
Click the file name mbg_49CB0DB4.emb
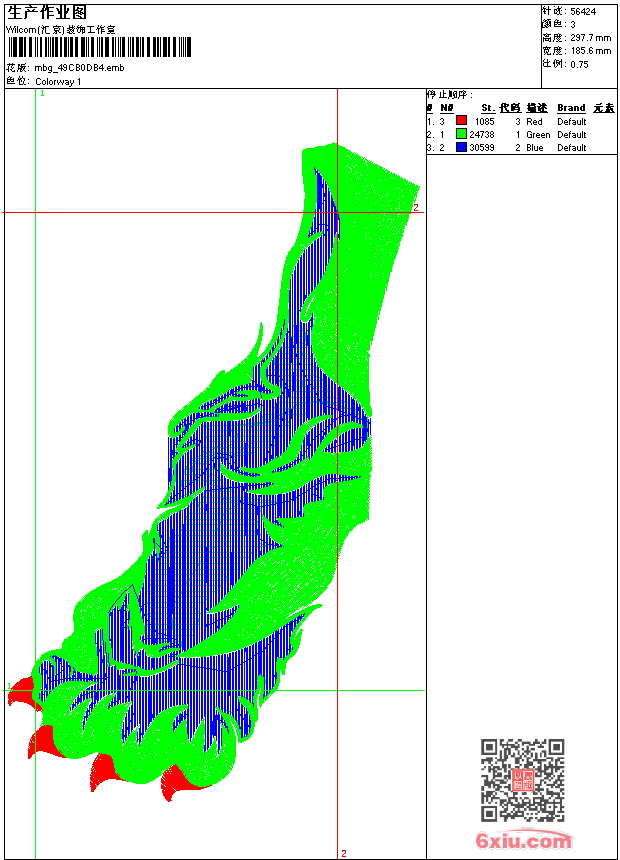(x=80, y=68)
